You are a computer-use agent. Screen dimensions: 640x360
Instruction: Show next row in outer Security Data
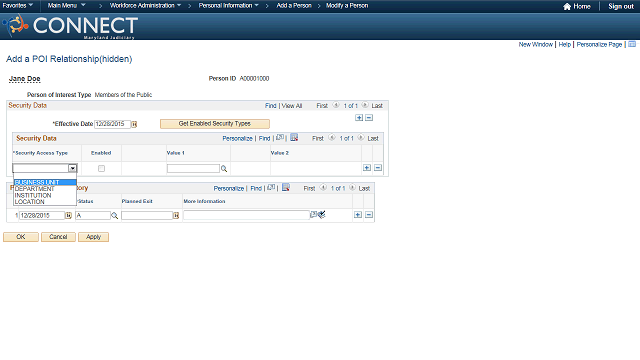(x=365, y=105)
